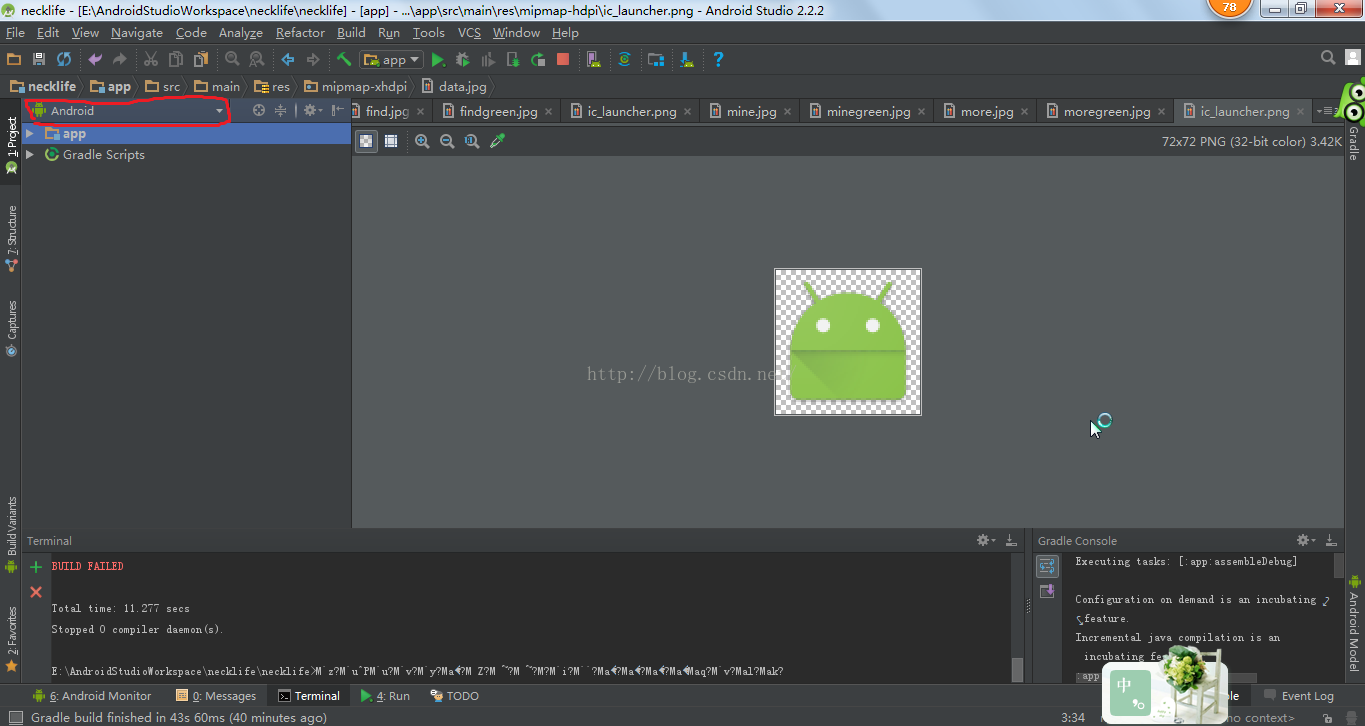Screen dimensions: 1365x726
Task: Toggle the transparency chessboard button
Action: click(367, 141)
